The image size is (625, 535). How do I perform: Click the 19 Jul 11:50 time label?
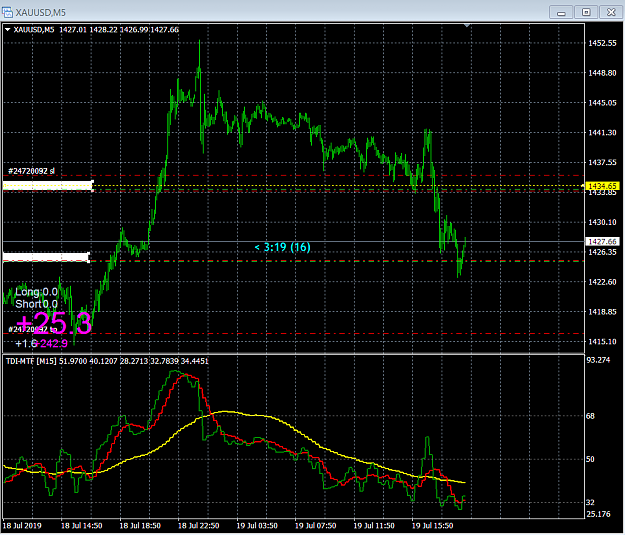[x=374, y=526]
